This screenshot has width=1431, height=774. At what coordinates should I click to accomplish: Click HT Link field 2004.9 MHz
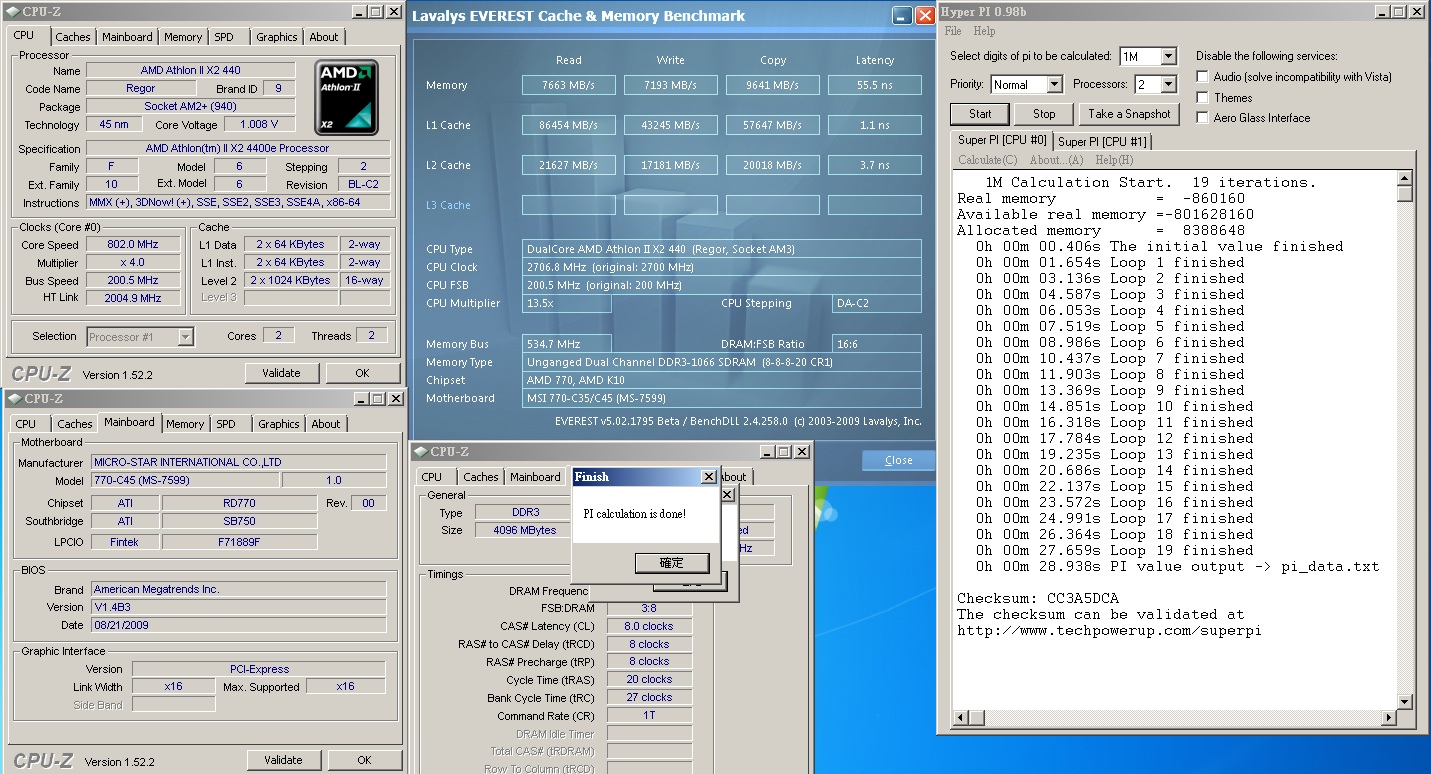tap(132, 298)
